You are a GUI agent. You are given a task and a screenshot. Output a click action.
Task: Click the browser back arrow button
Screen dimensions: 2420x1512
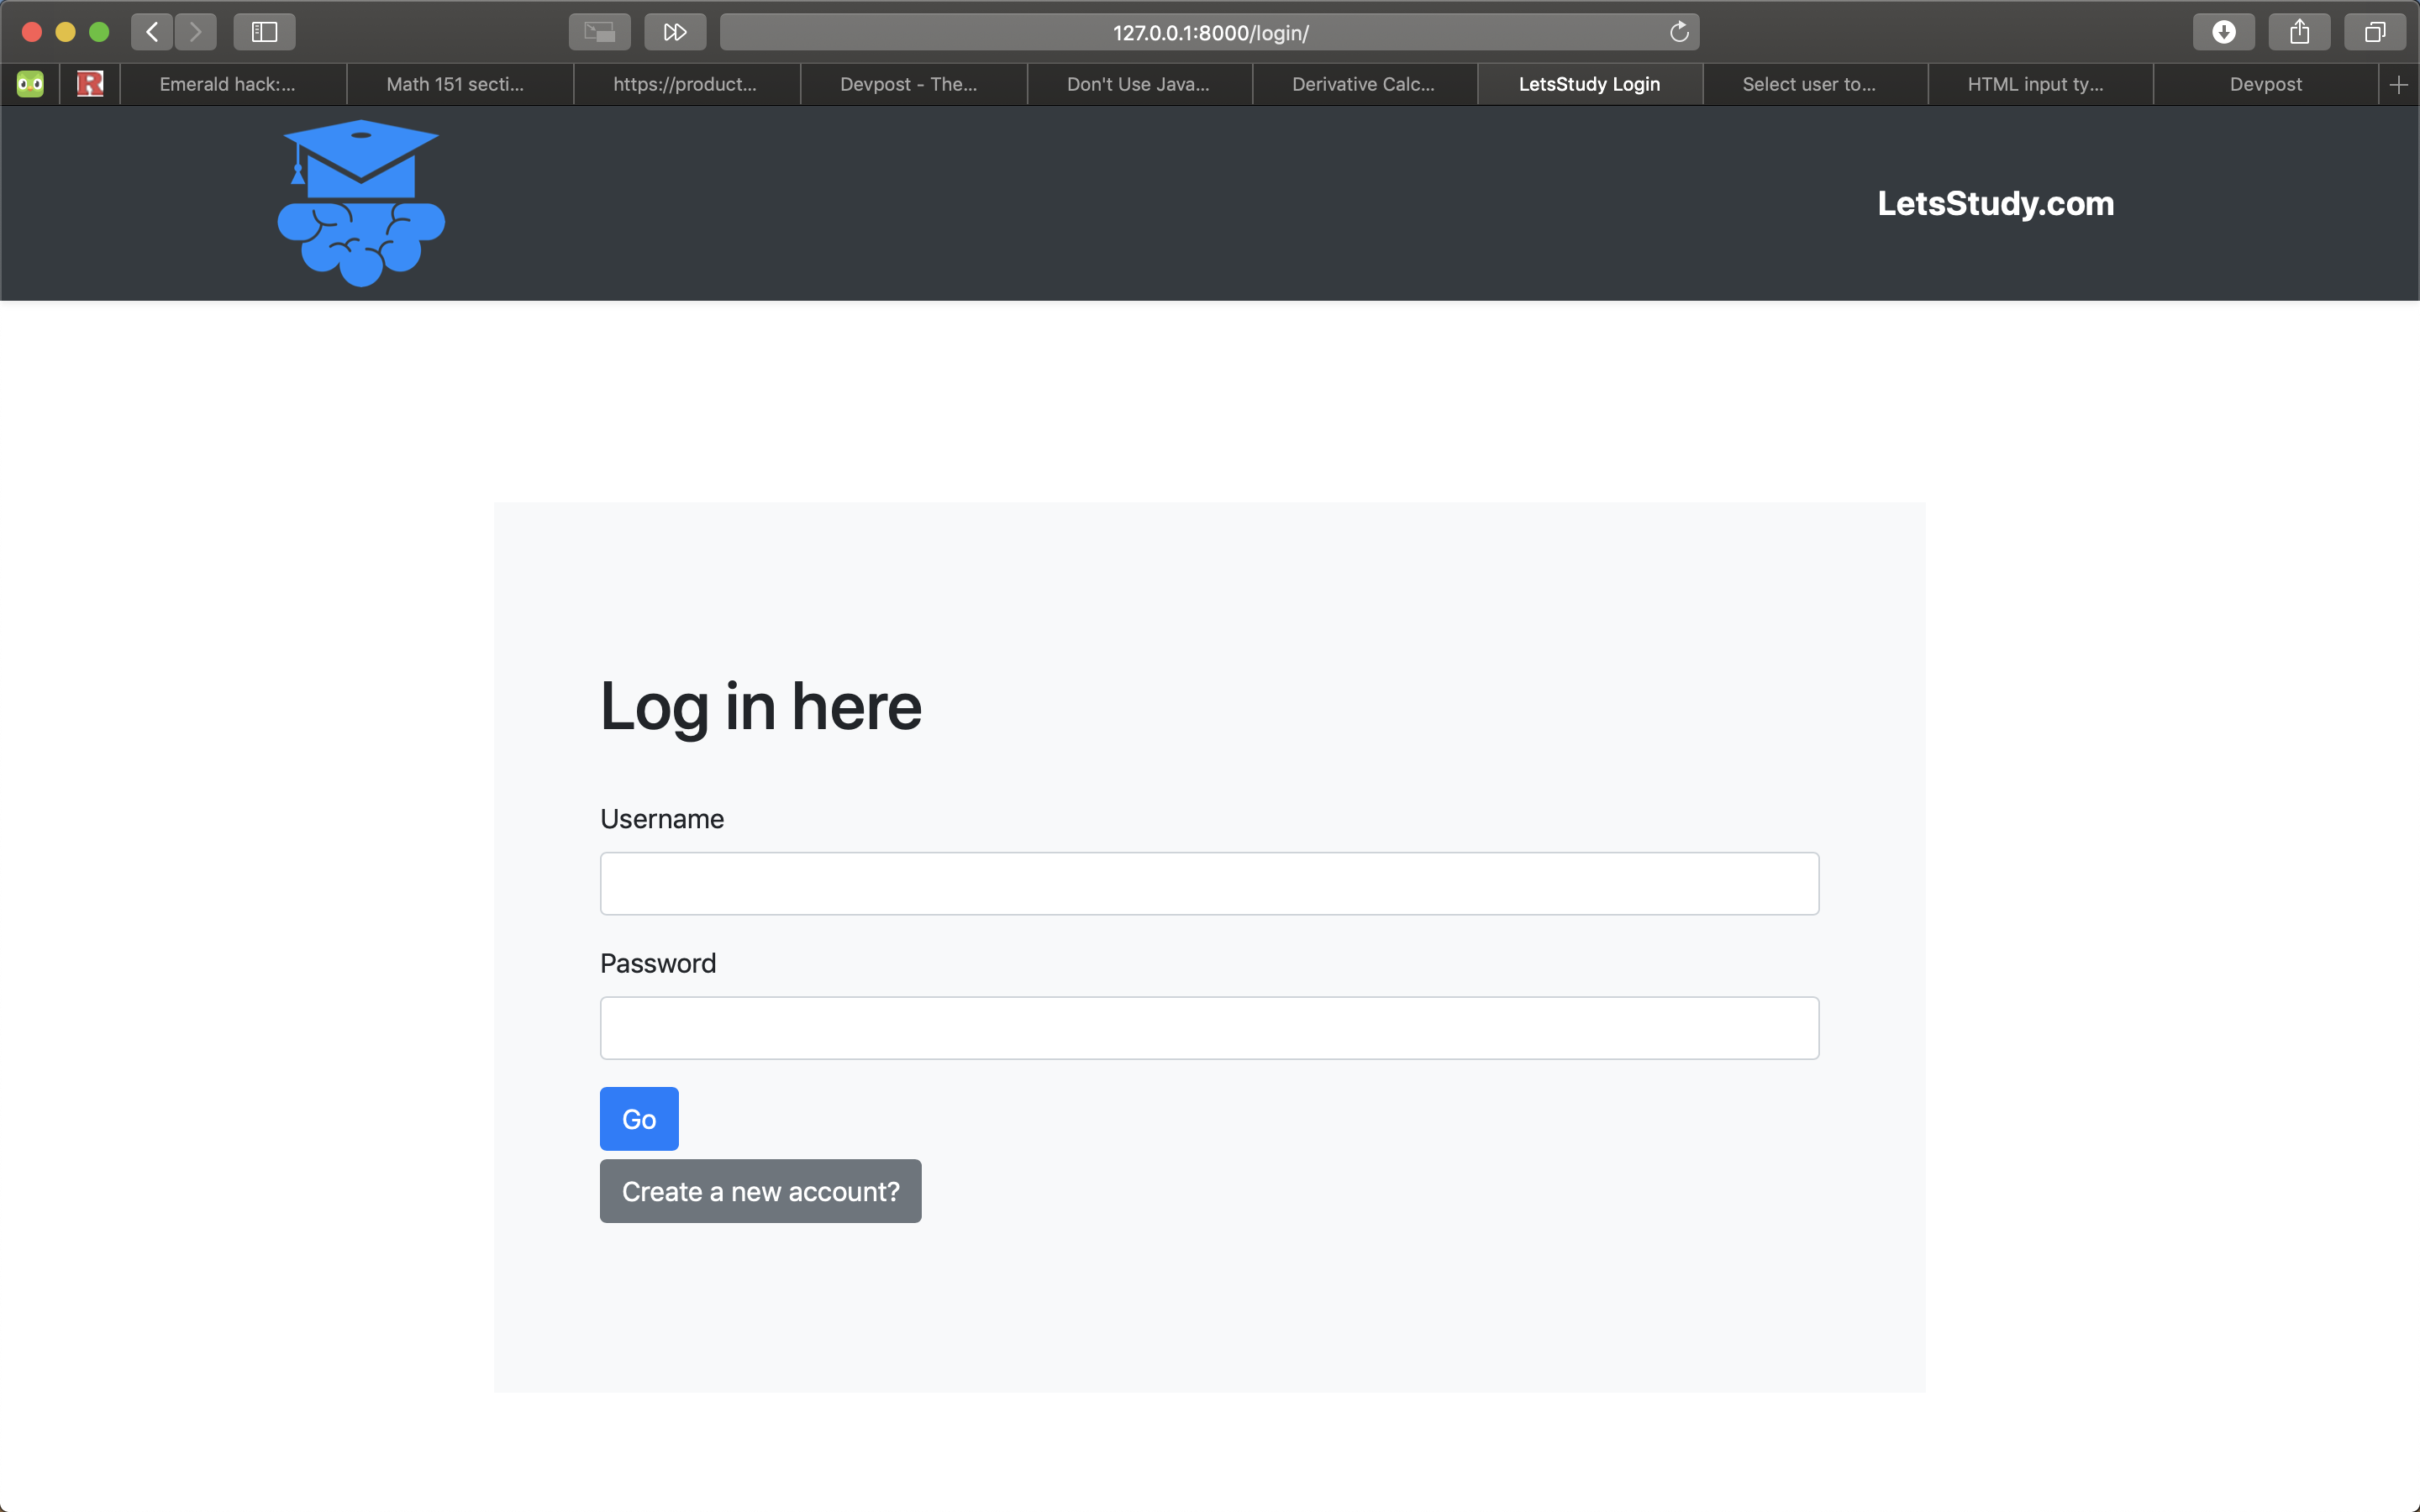coord(152,32)
